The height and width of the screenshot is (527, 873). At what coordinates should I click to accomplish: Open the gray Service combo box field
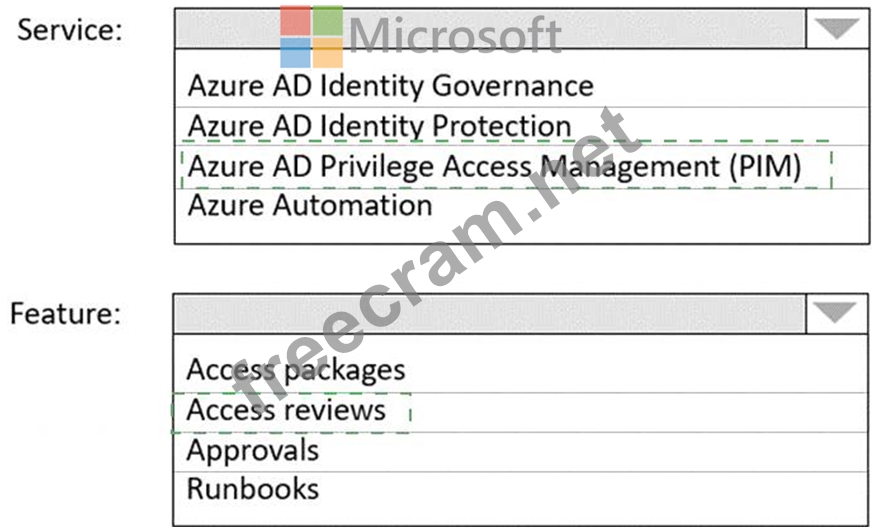tap(490, 28)
